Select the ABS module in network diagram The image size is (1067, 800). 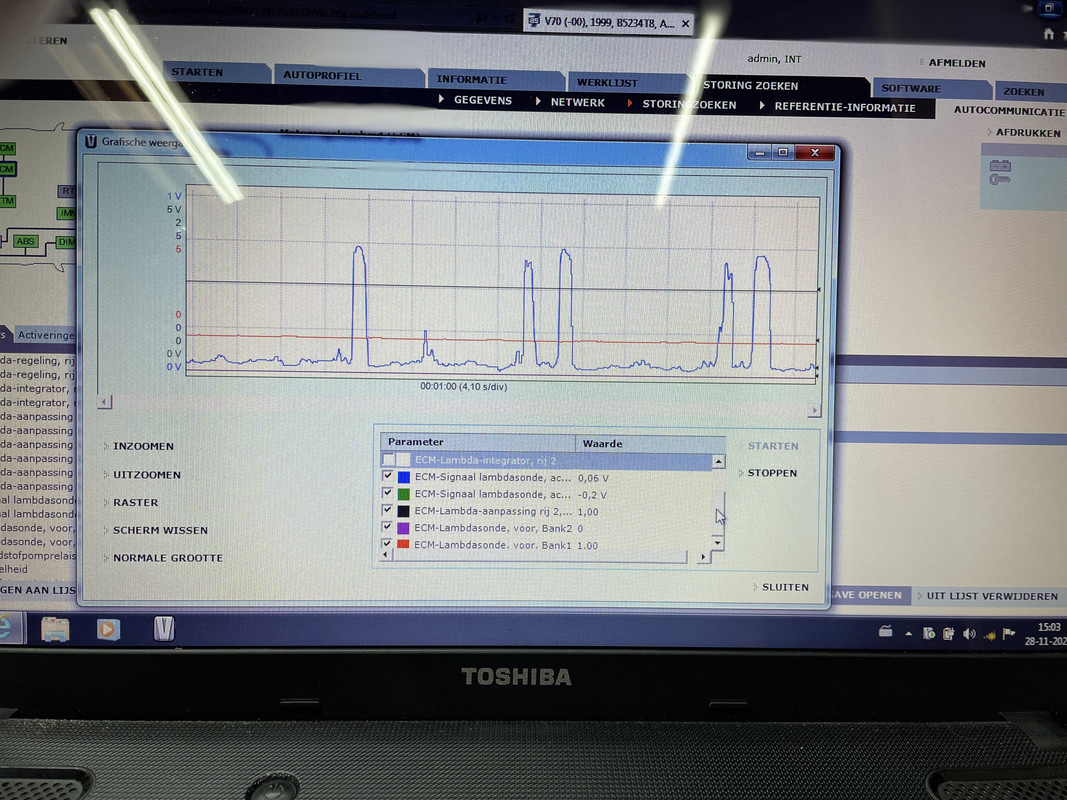[25, 241]
